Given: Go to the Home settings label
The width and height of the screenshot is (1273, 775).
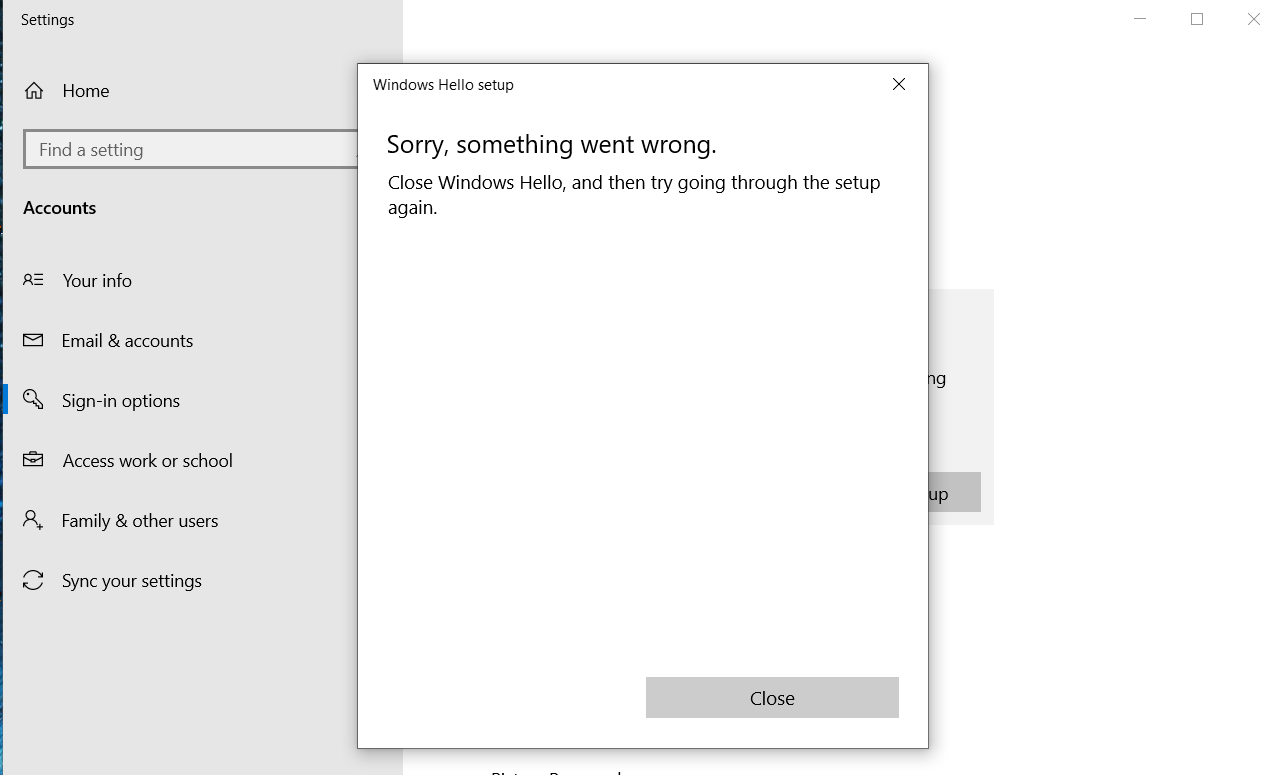Looking at the screenshot, I should [86, 91].
